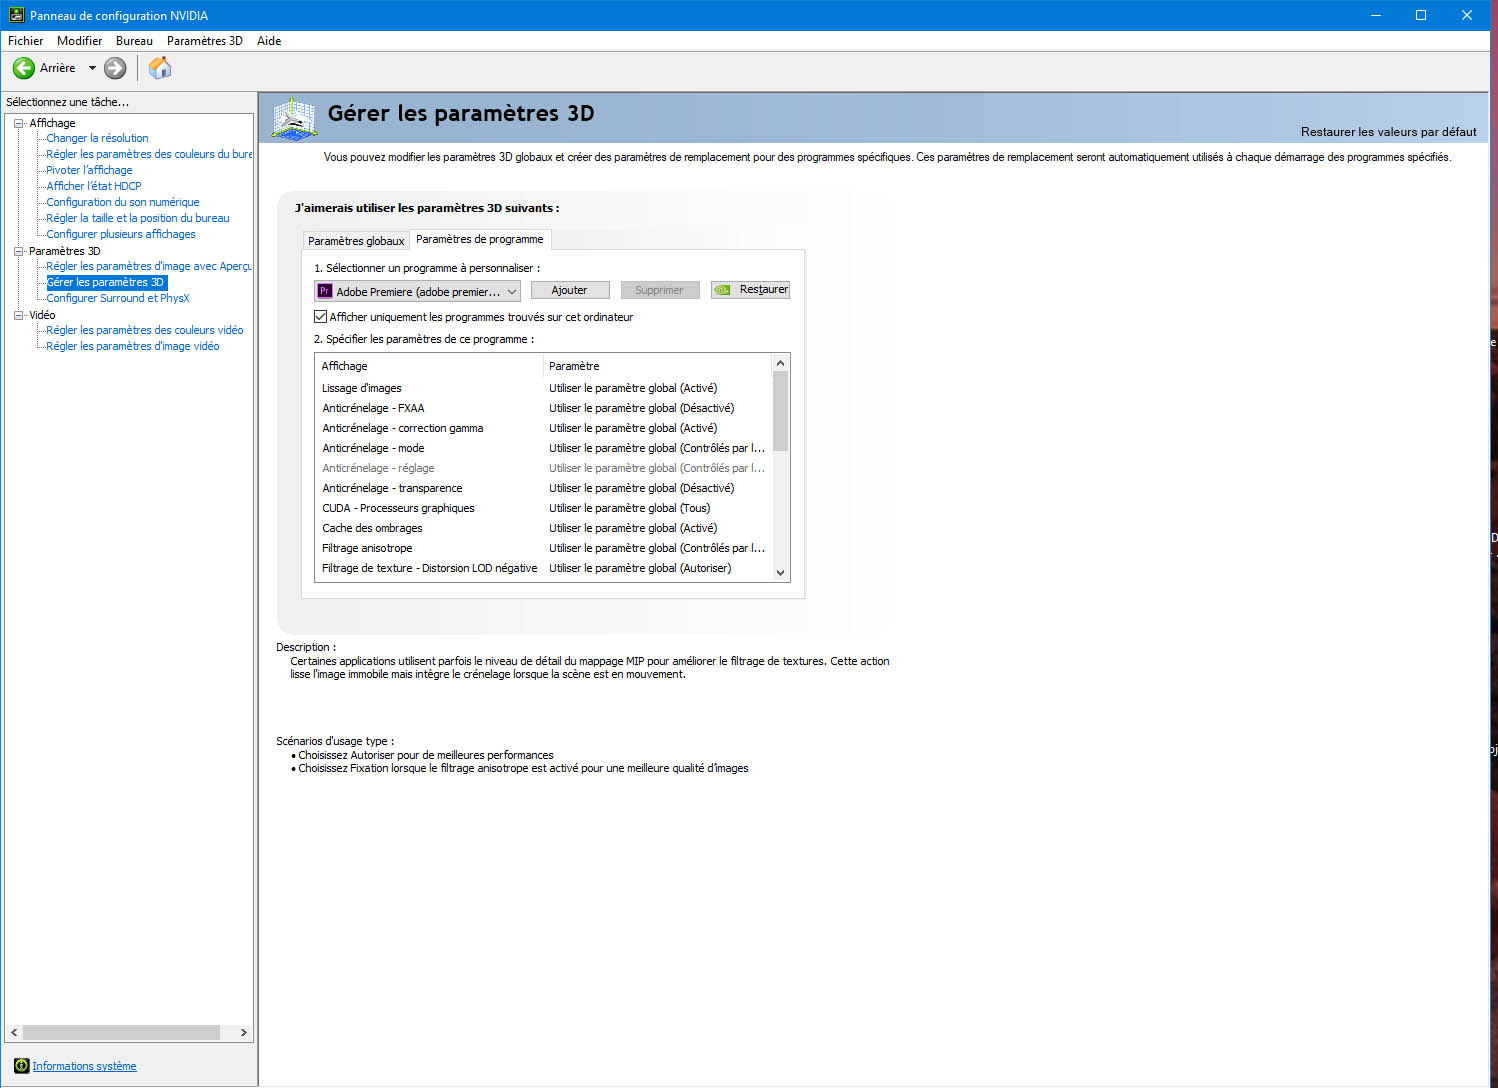Image resolution: width=1498 pixels, height=1088 pixels.
Task: Select 'Filtrage de texture - Distorsion LOD négative'
Action: (544, 568)
